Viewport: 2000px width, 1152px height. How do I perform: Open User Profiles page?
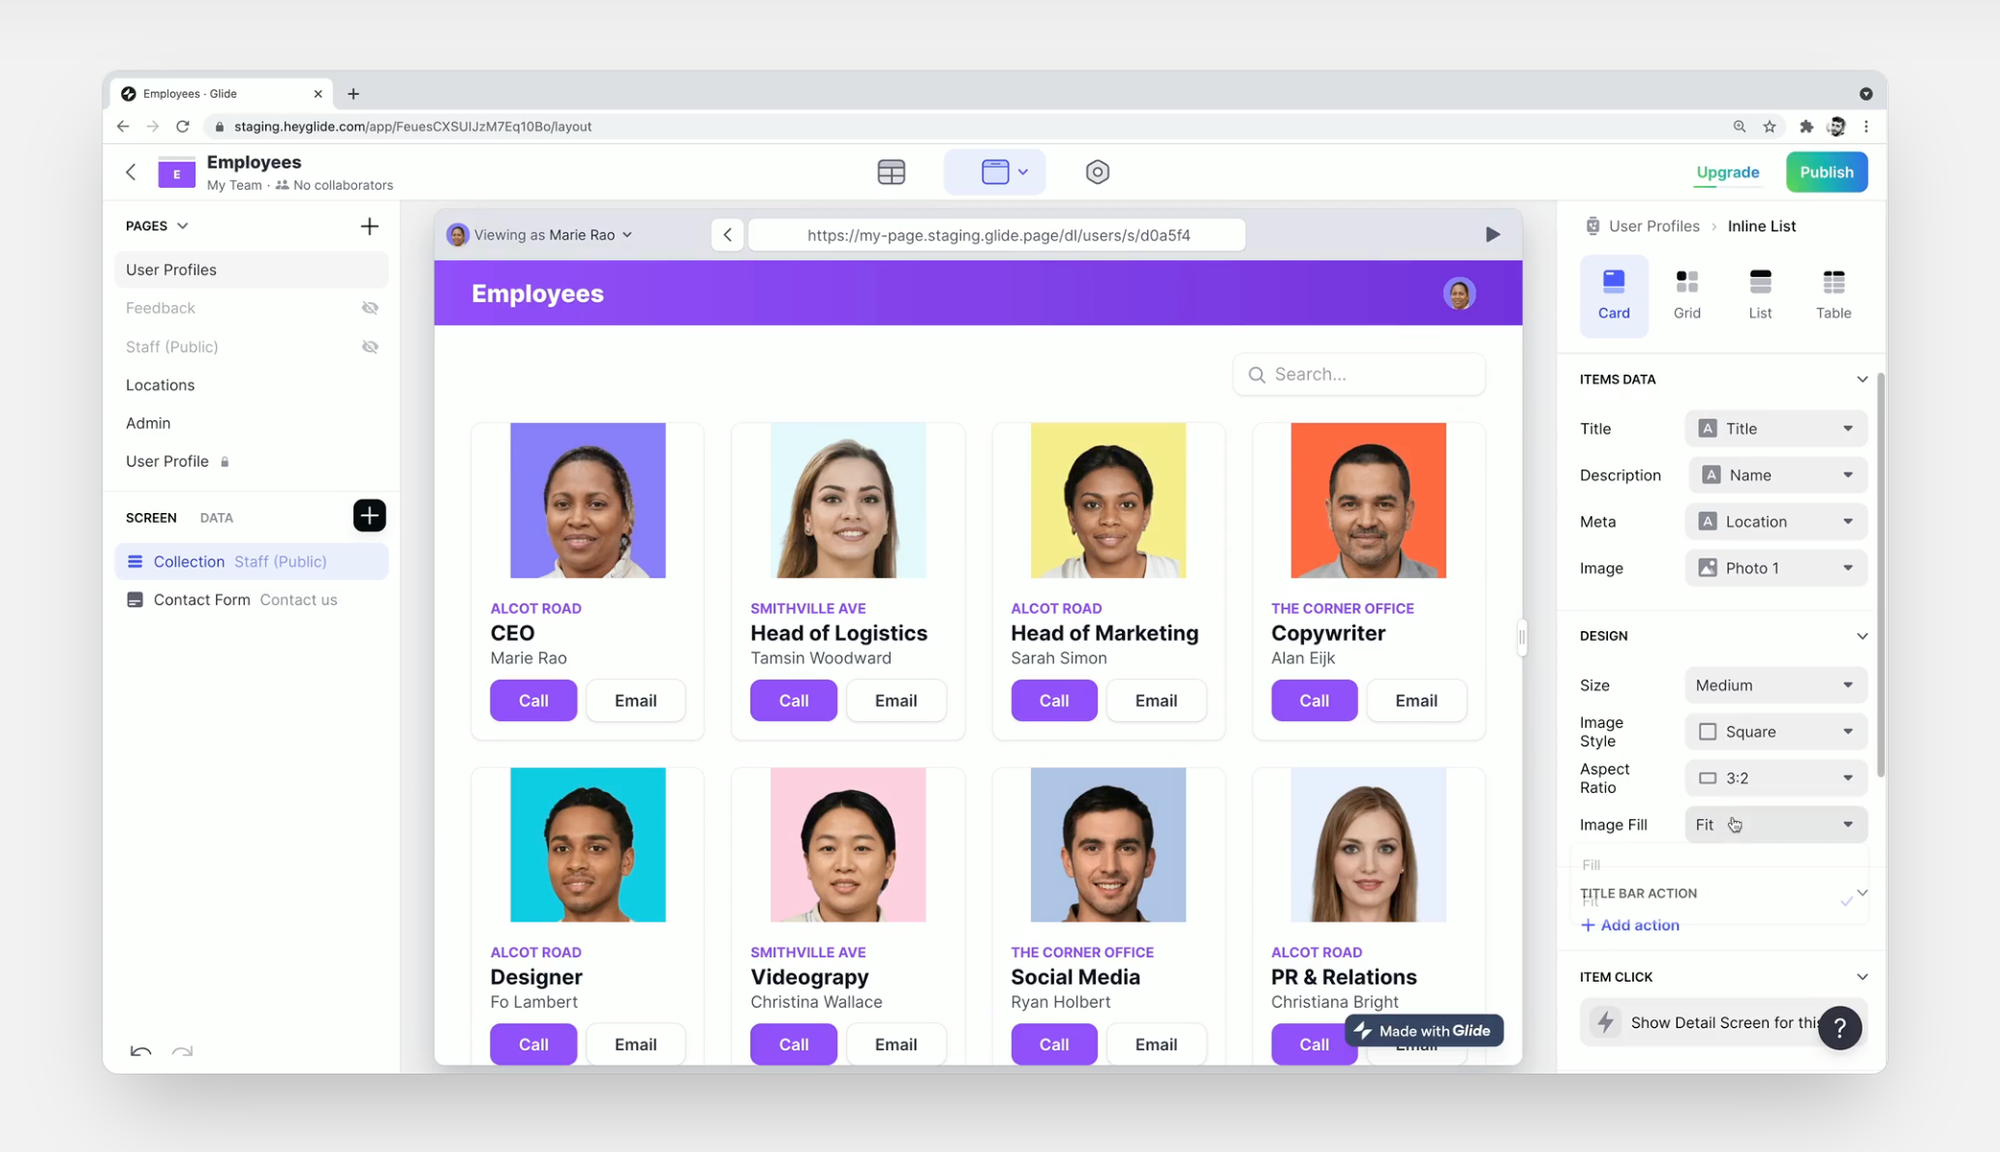point(169,269)
